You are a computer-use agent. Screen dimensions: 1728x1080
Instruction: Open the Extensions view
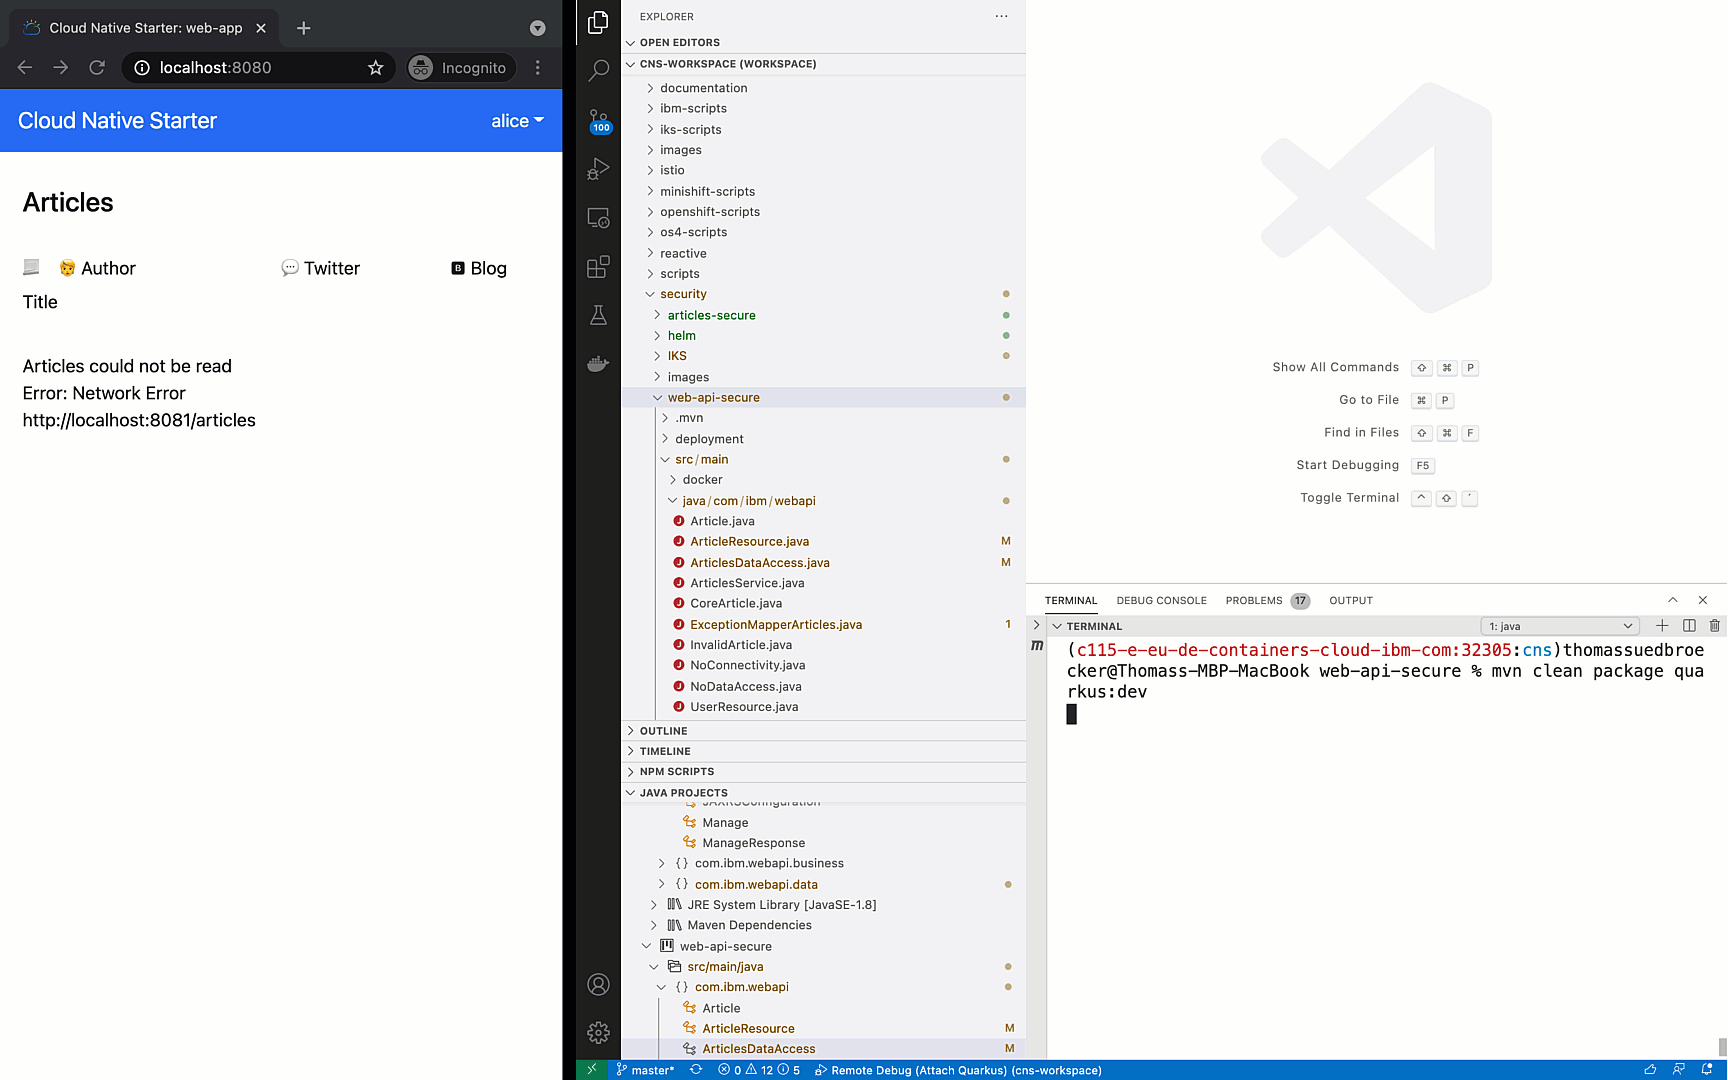pyautogui.click(x=598, y=267)
